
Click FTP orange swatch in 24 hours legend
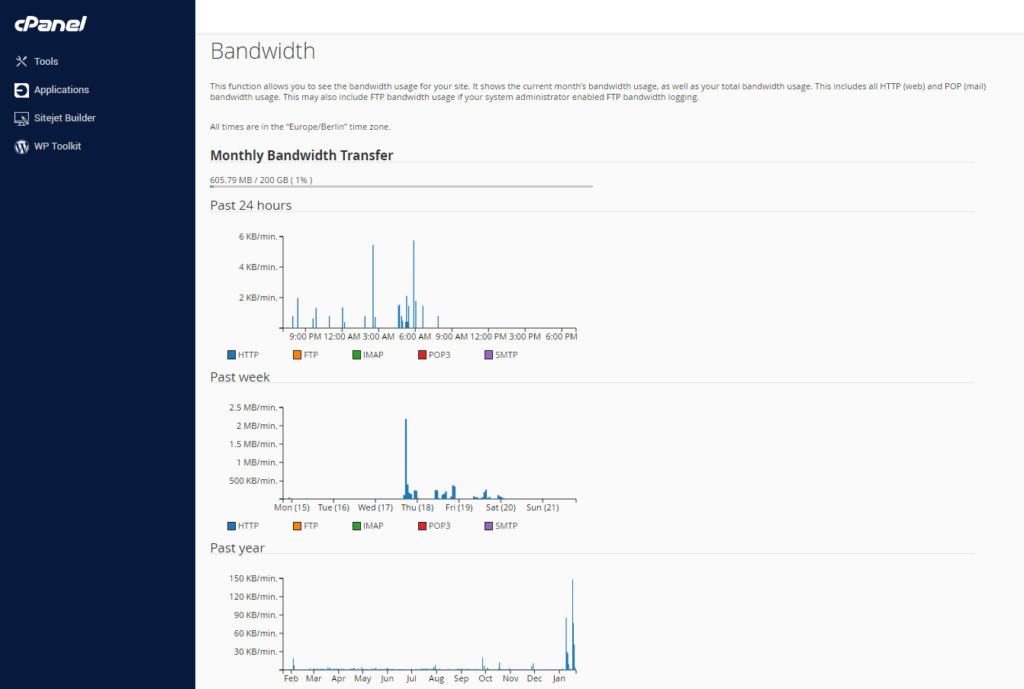point(297,355)
